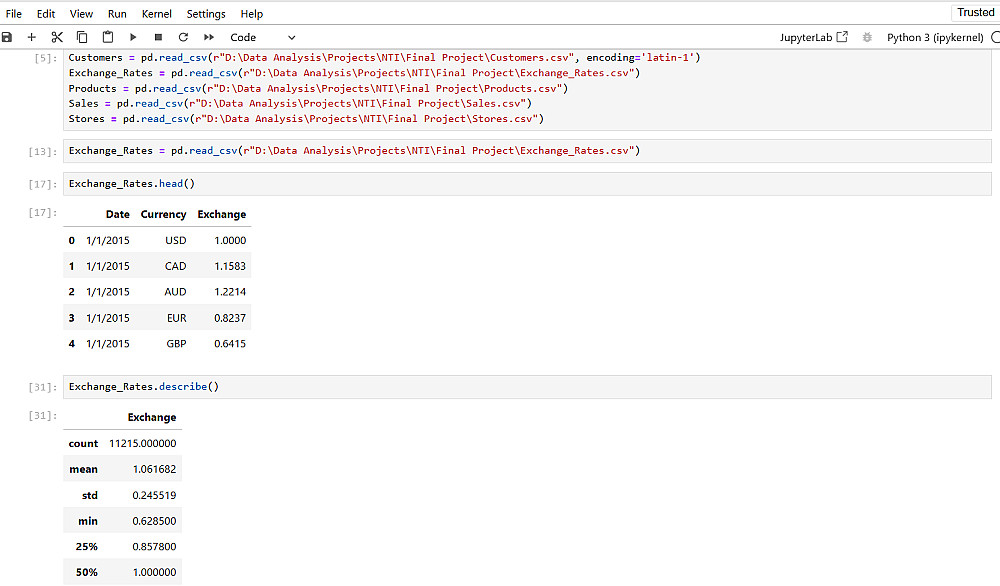Restart the kernel with the circular arrow icon
Viewport: 1000px width, 586px height.
click(x=183, y=37)
